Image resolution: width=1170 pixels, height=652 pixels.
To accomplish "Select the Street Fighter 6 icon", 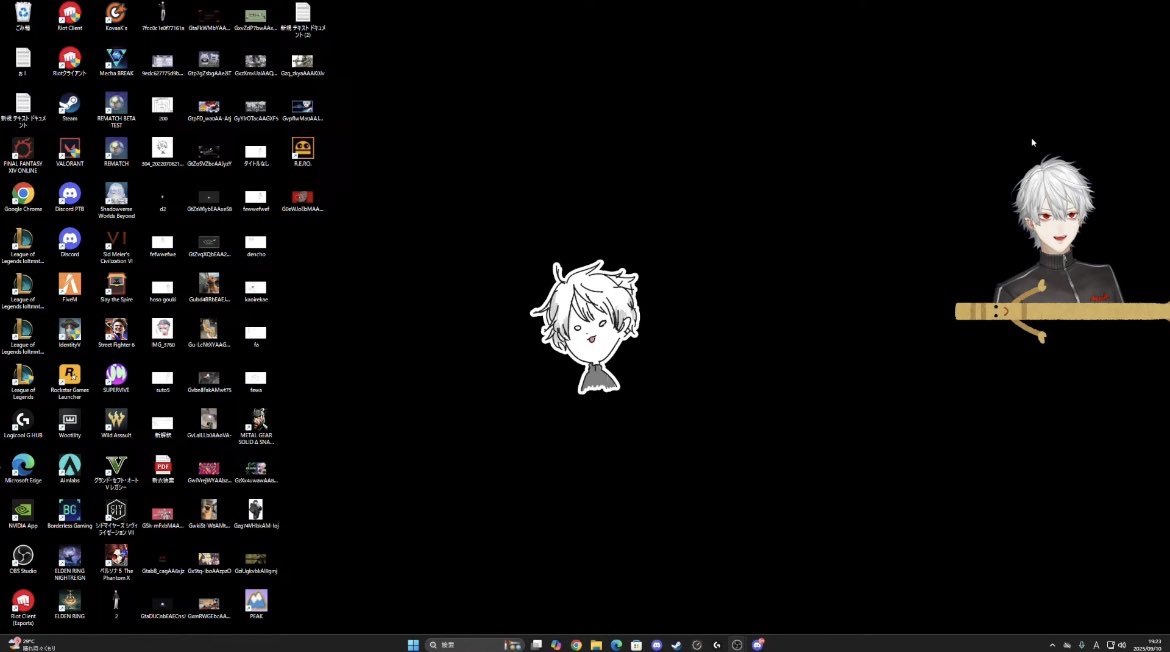I will click(x=116, y=333).
